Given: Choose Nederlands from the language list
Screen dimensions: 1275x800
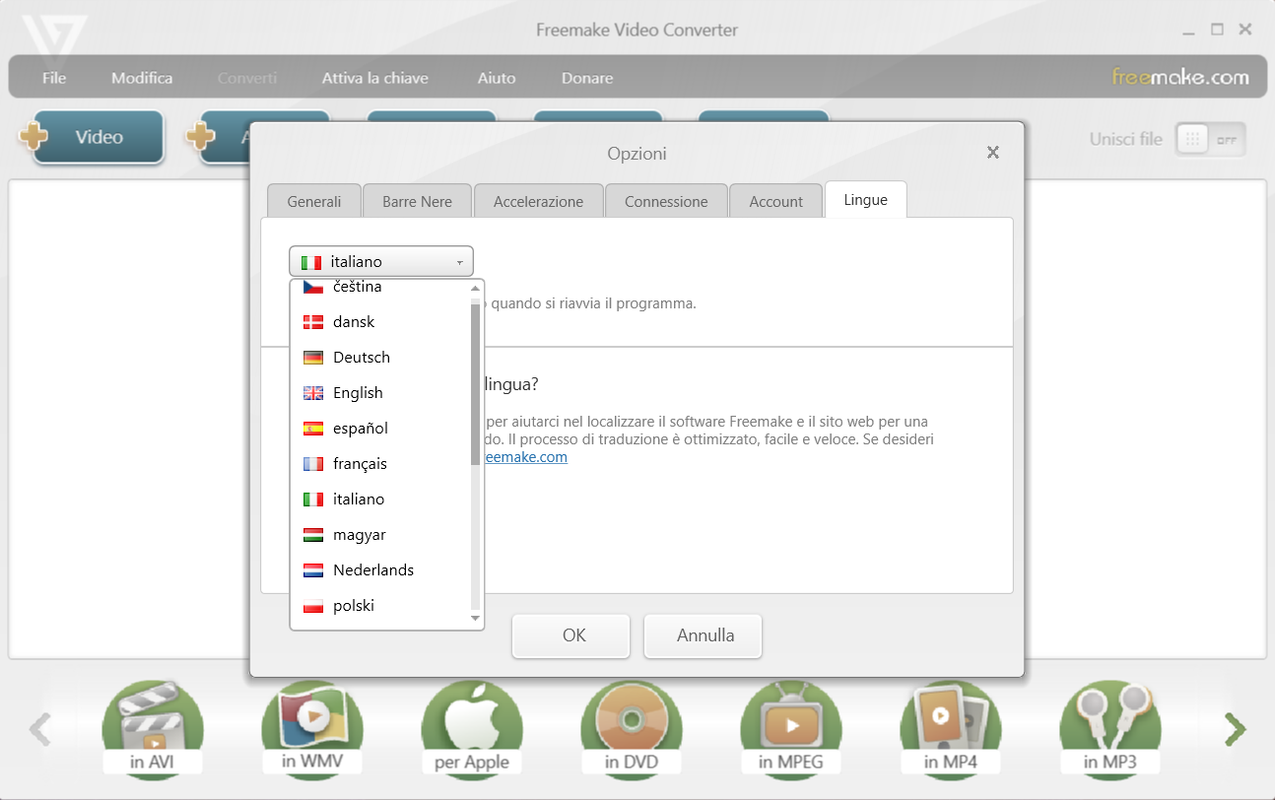Looking at the screenshot, I should [x=380, y=570].
